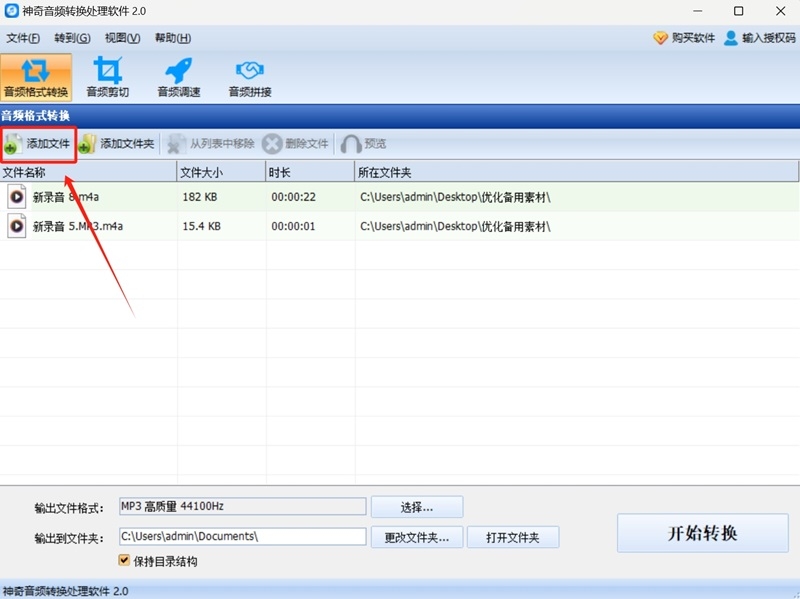Click the 输出到文件夹 path field
The width and height of the screenshot is (800, 599).
(x=242, y=536)
